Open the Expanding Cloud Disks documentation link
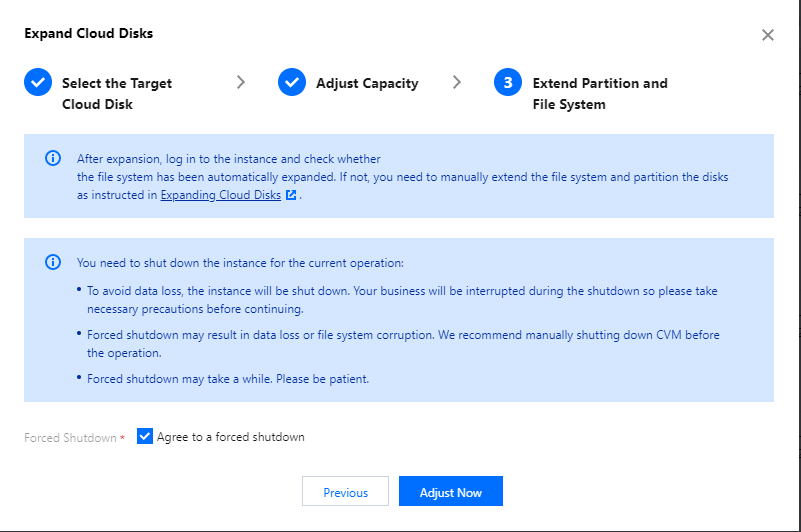The height and width of the screenshot is (532, 801). [221, 195]
